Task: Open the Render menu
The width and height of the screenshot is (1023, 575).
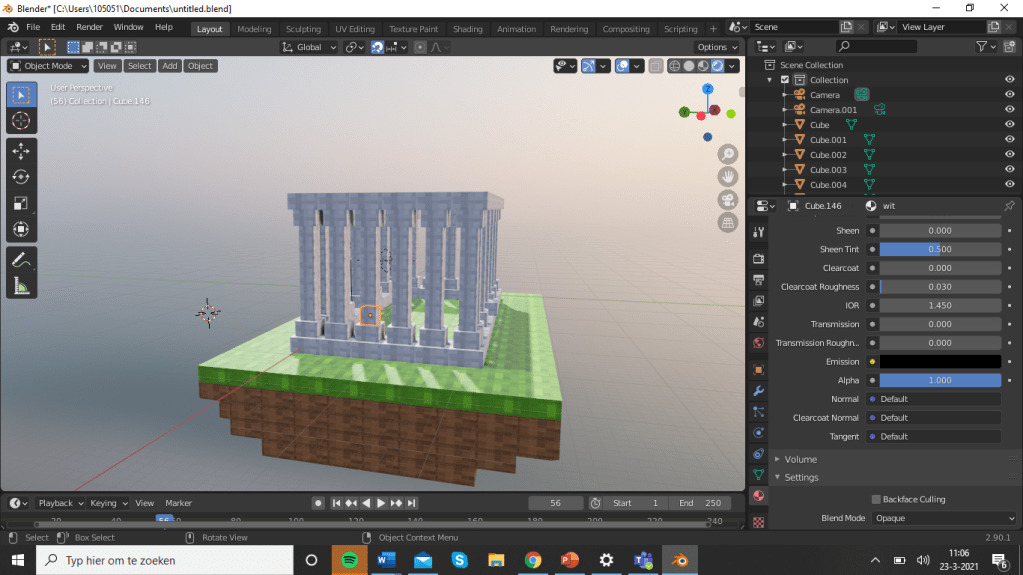Action: click(x=89, y=27)
